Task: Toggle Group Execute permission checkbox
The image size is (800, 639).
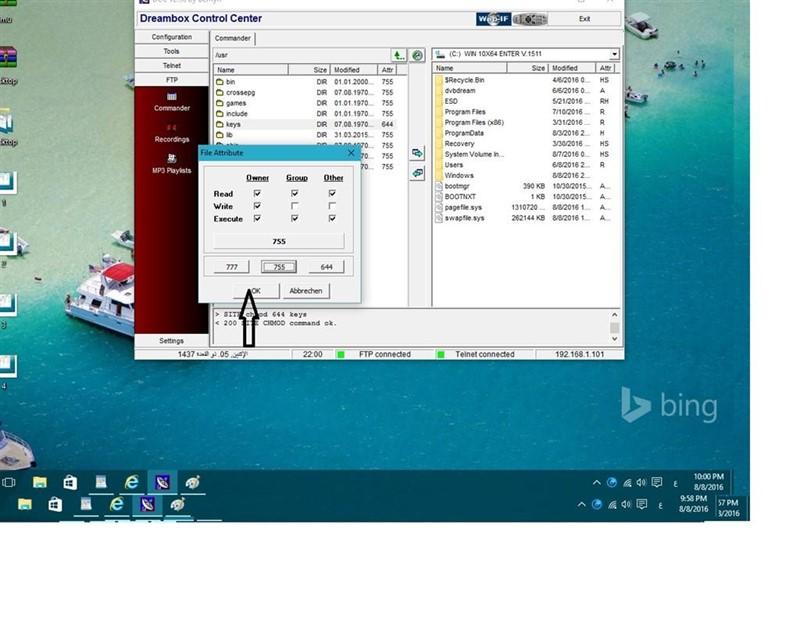Action: tap(294, 218)
